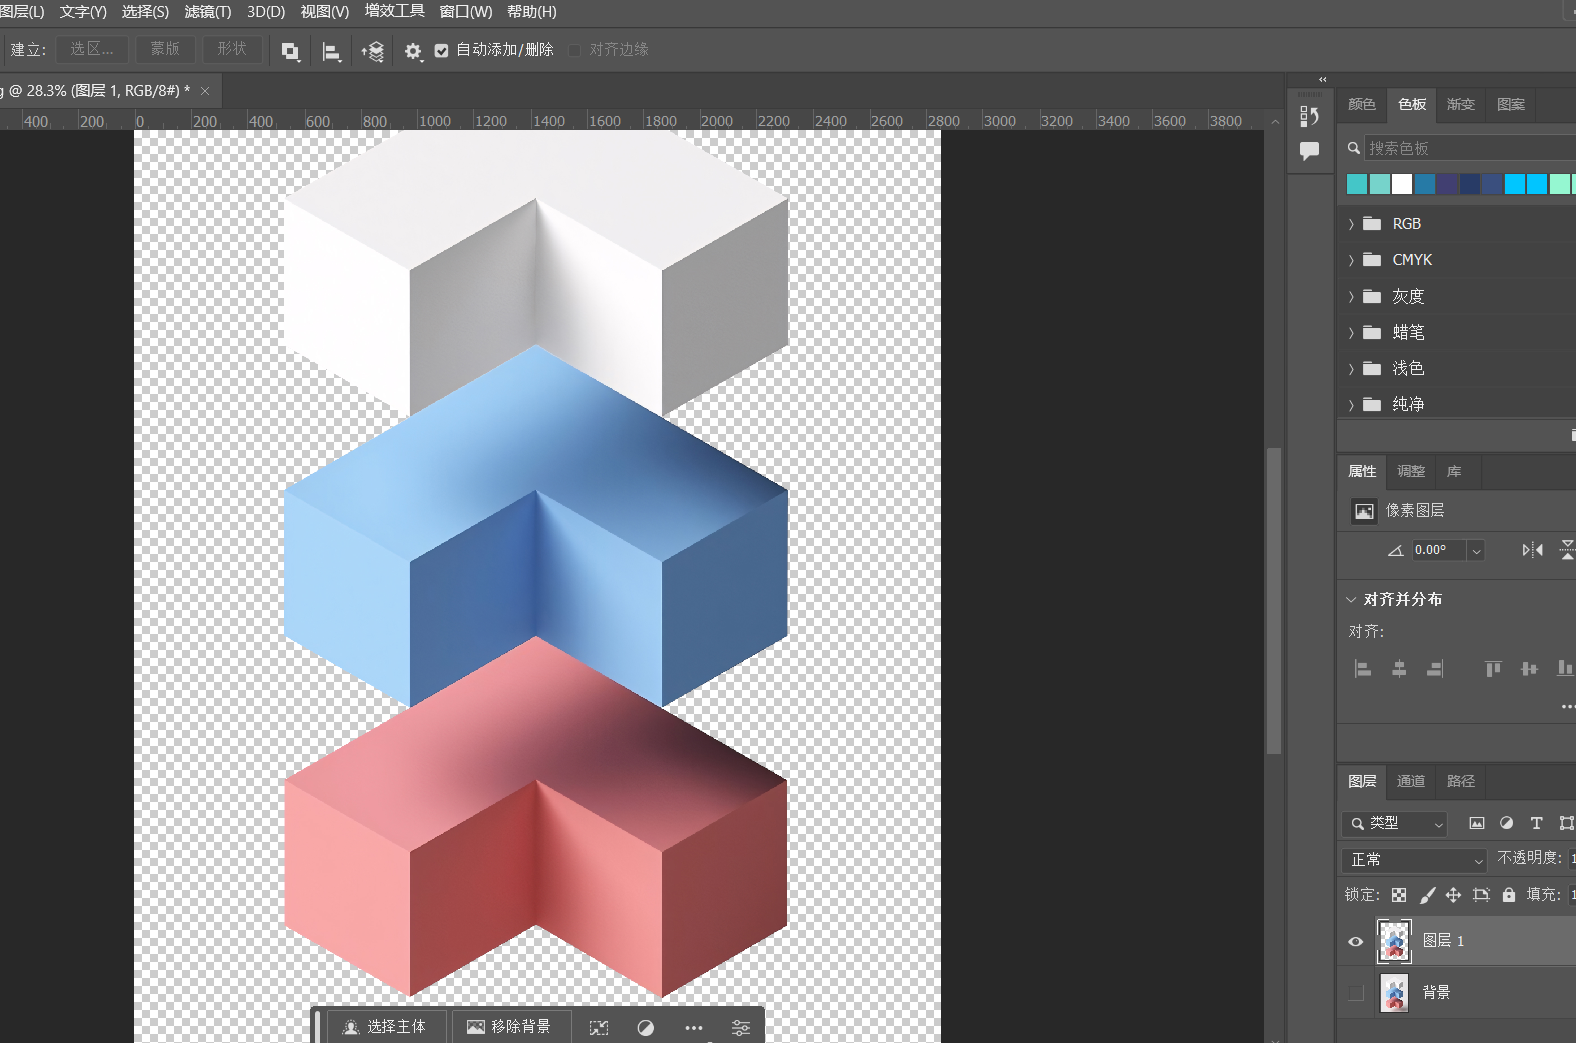The height and width of the screenshot is (1043, 1576).
Task: Click the 选区... button
Action: [92, 49]
